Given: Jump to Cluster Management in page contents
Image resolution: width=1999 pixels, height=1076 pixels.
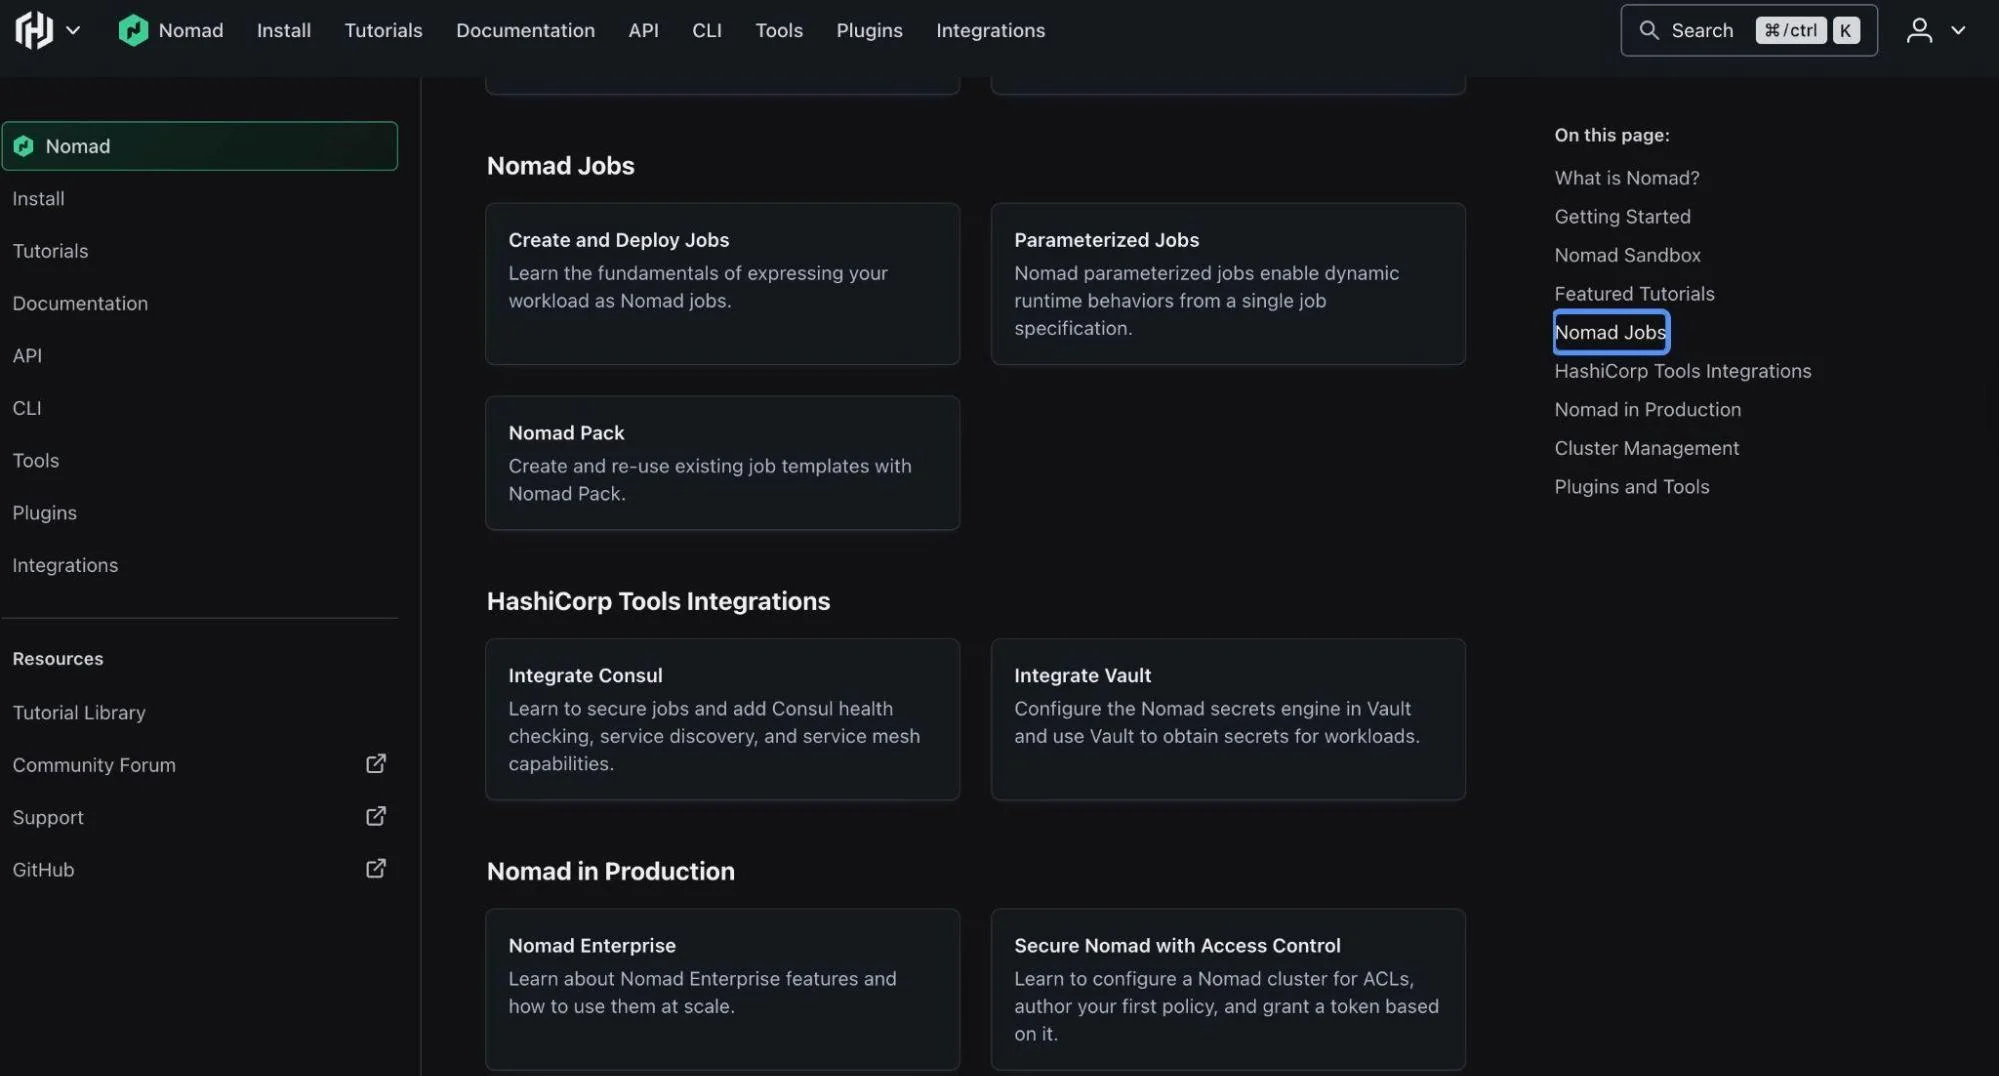Looking at the screenshot, I should pos(1646,448).
